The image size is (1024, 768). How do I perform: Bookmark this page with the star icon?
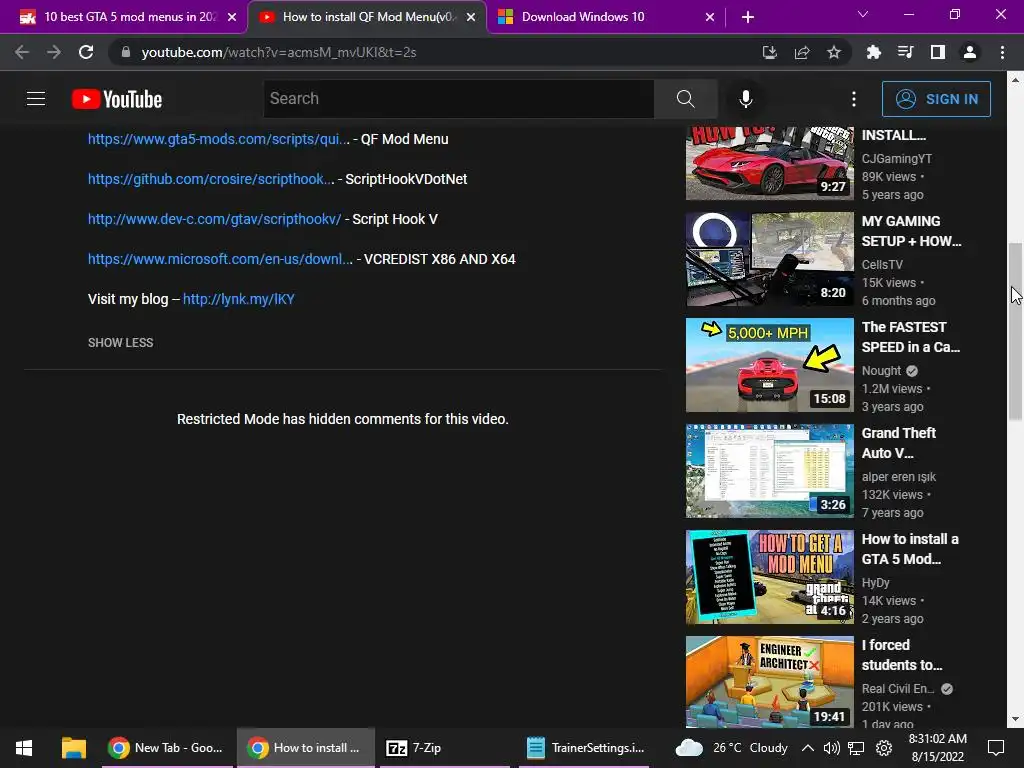(834, 52)
